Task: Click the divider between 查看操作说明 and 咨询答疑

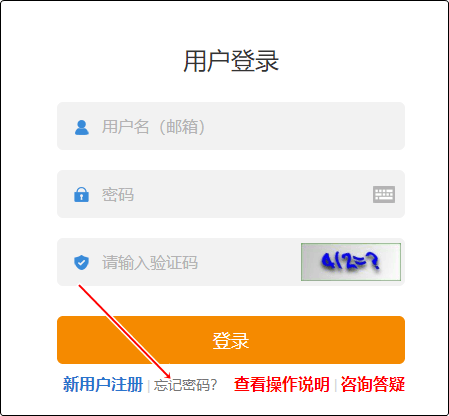Action: (x=335, y=385)
